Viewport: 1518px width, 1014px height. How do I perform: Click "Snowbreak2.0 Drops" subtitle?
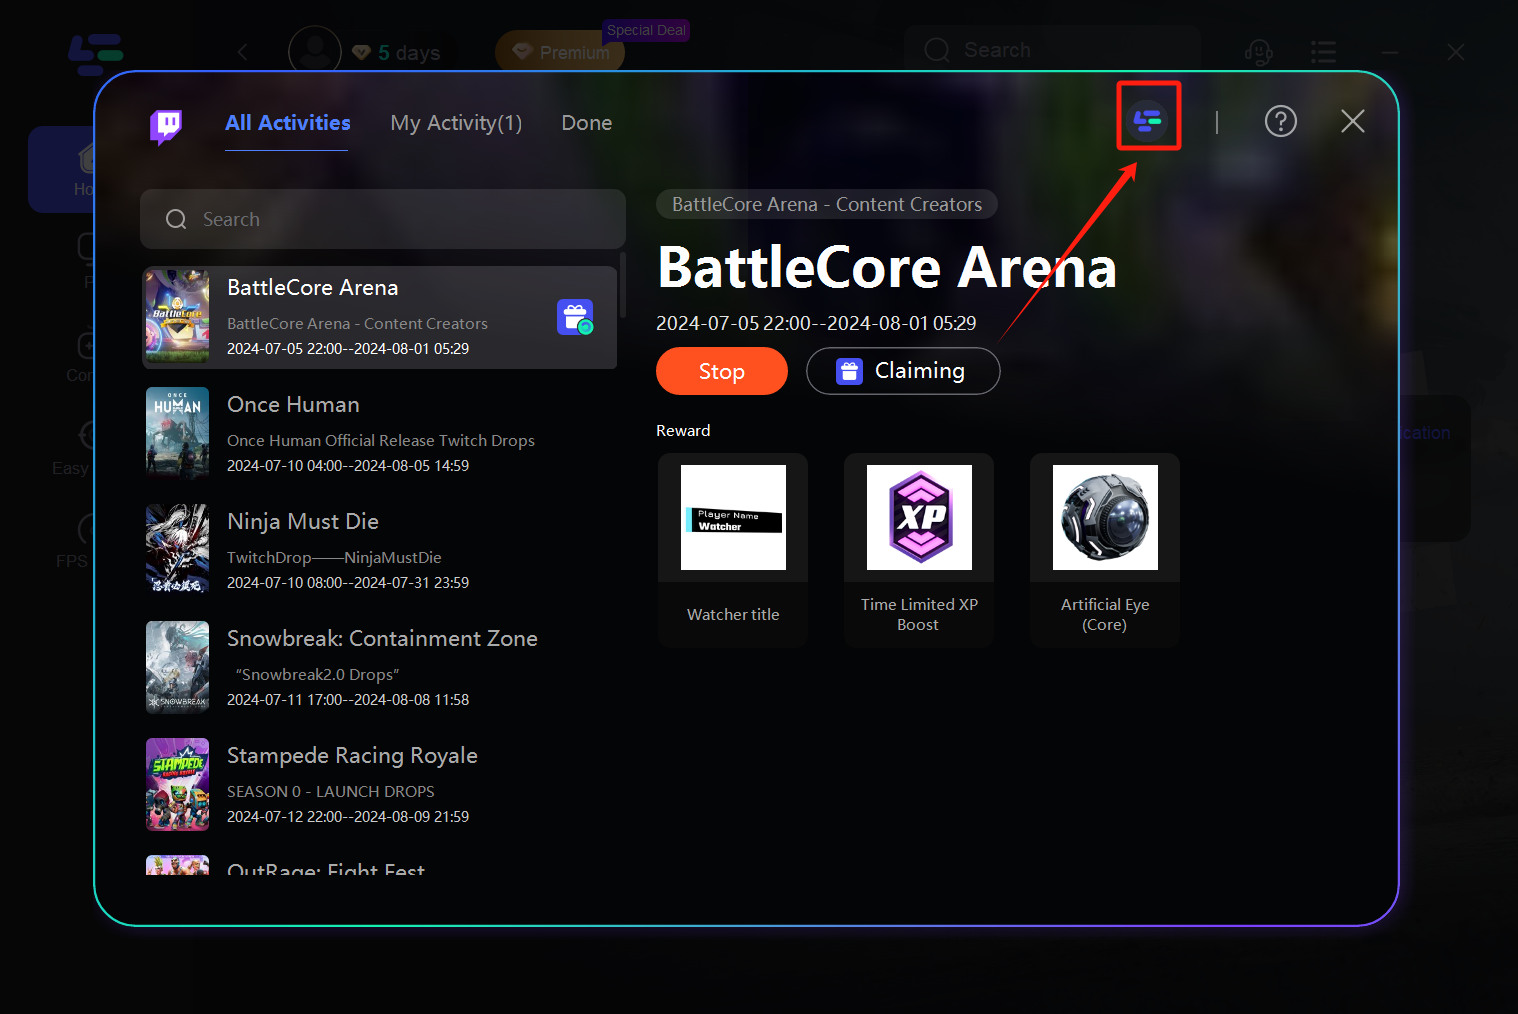(318, 674)
